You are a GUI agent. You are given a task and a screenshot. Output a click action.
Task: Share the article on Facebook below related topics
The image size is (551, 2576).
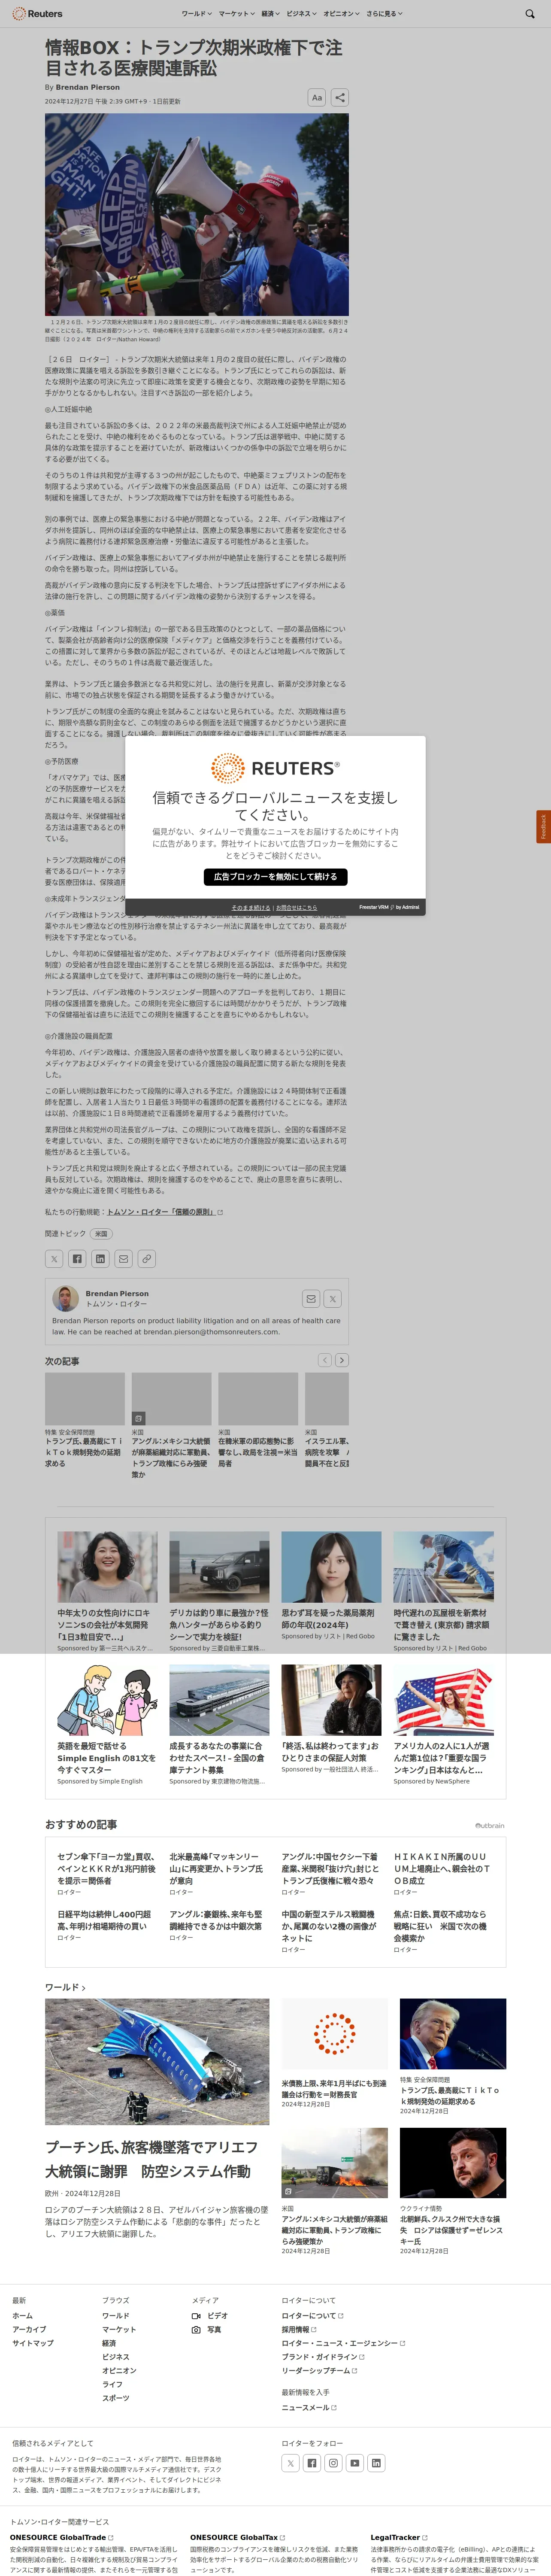click(77, 1259)
